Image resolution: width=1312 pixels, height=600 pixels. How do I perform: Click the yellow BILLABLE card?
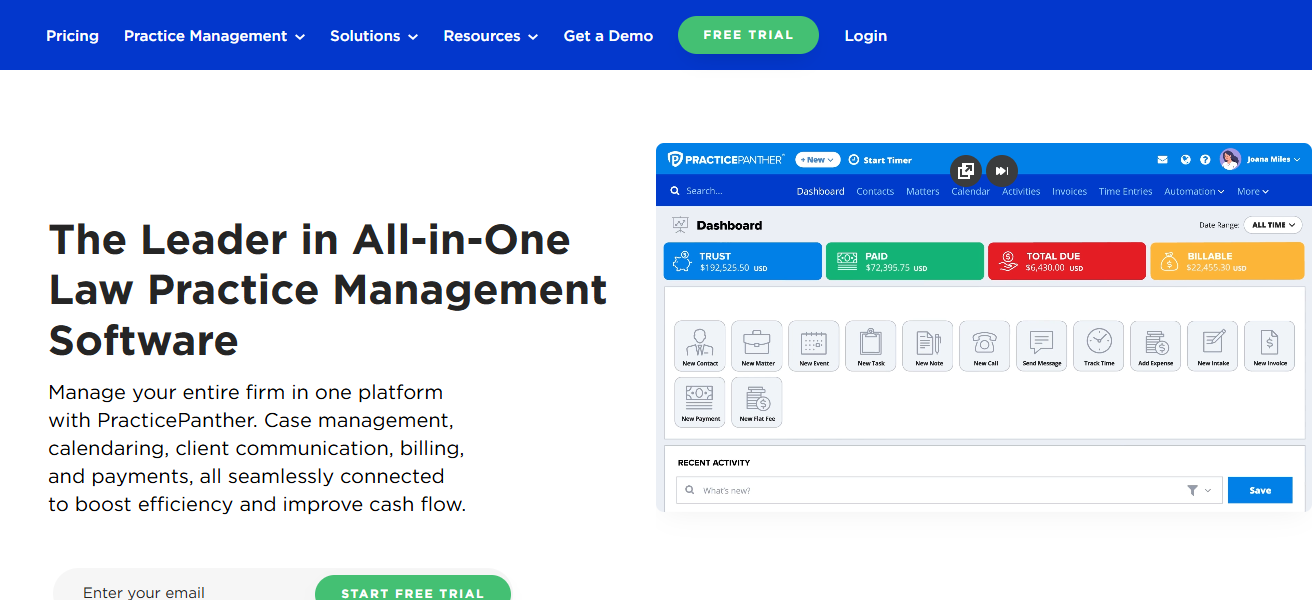point(1227,261)
